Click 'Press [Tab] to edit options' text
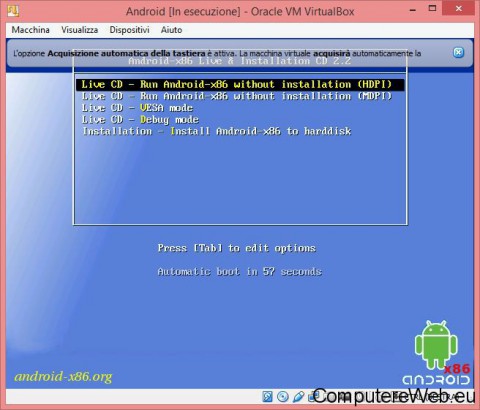Viewport: 480px width, 410px height. [x=237, y=248]
